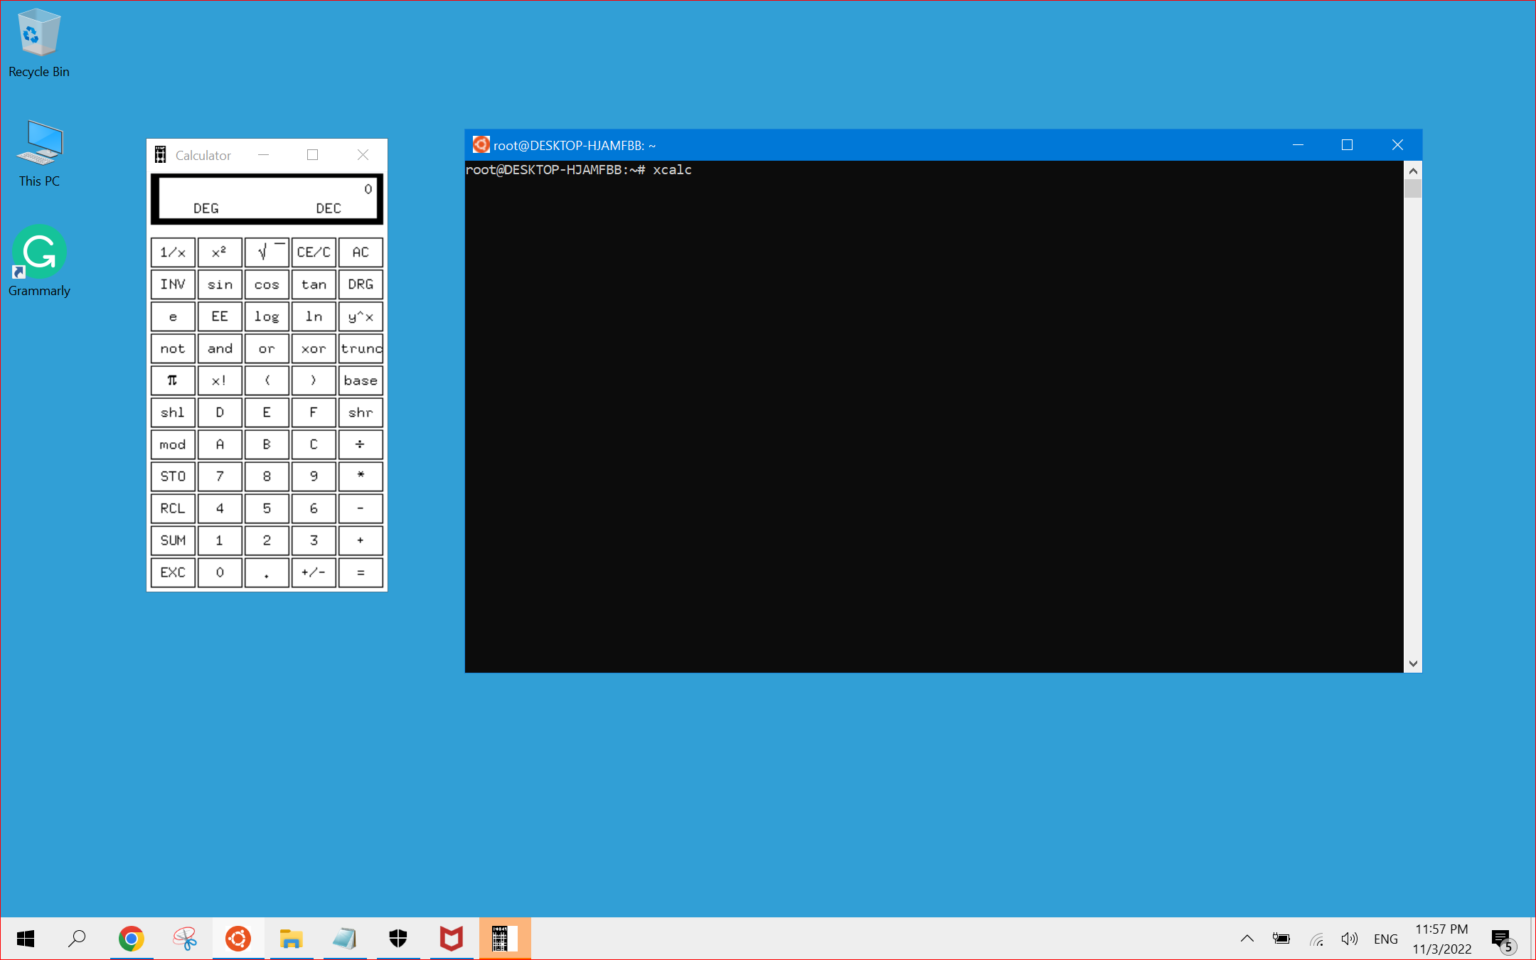Open Ubuntu terminal from the taskbar
Viewport: 1536px width, 960px height.
(x=238, y=938)
